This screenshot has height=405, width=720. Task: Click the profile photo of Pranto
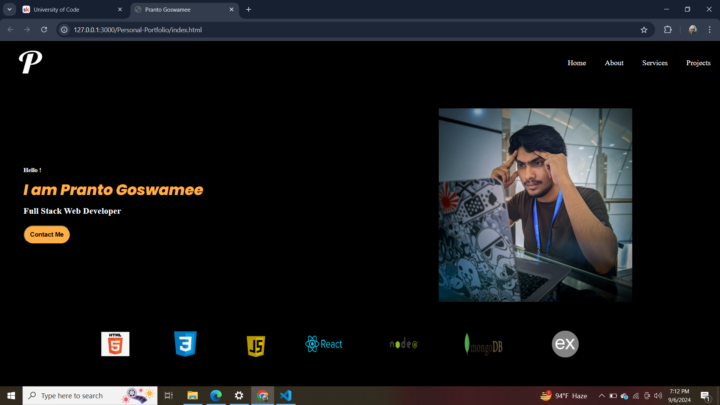[x=535, y=205]
